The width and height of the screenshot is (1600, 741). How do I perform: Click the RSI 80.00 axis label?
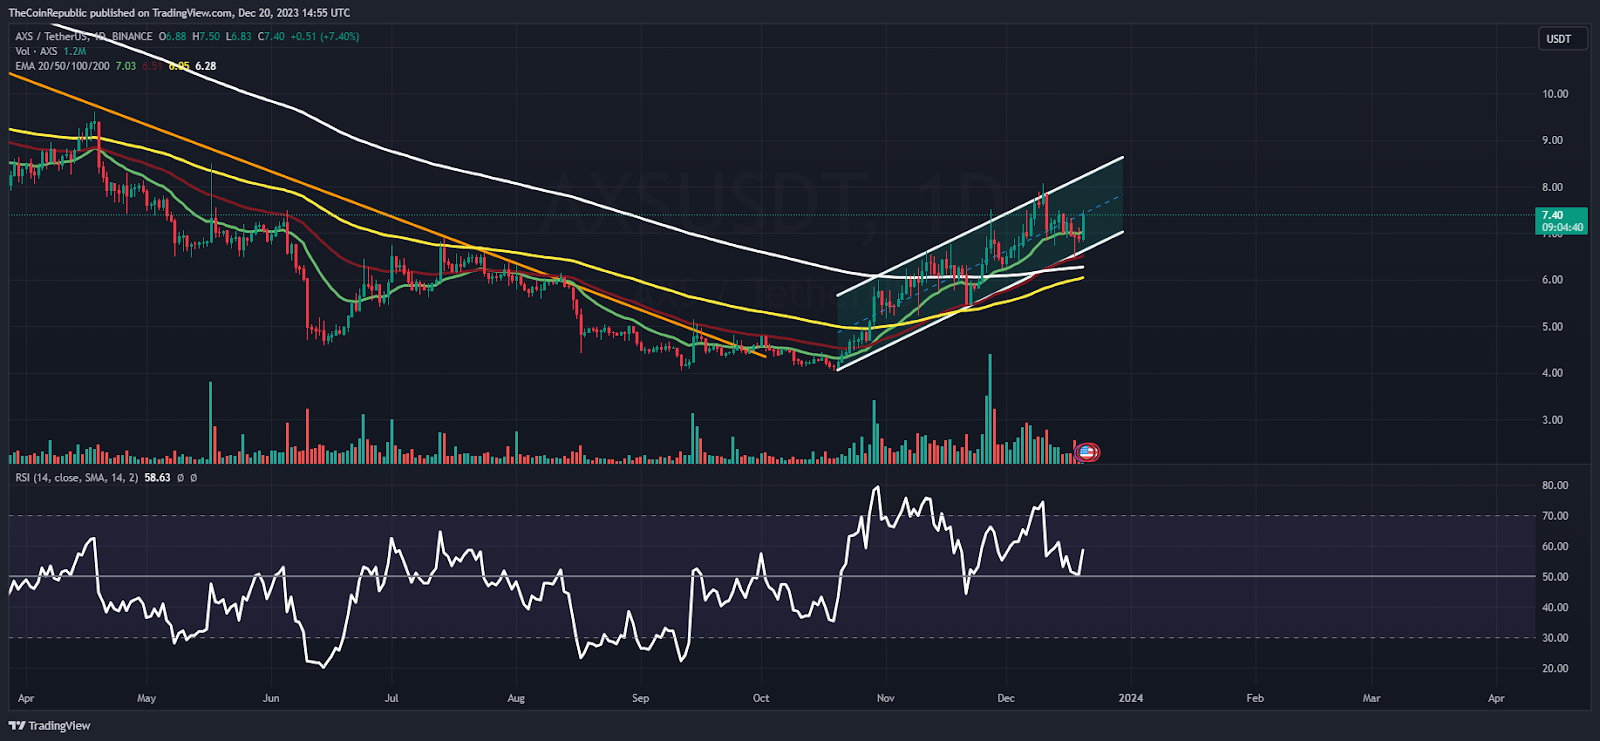(1555, 486)
